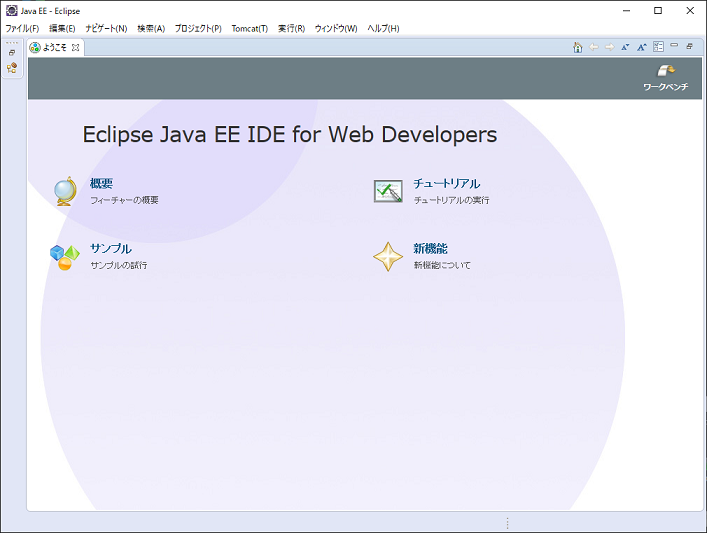
Task: Open the サンプル link
Action: click(x=111, y=248)
